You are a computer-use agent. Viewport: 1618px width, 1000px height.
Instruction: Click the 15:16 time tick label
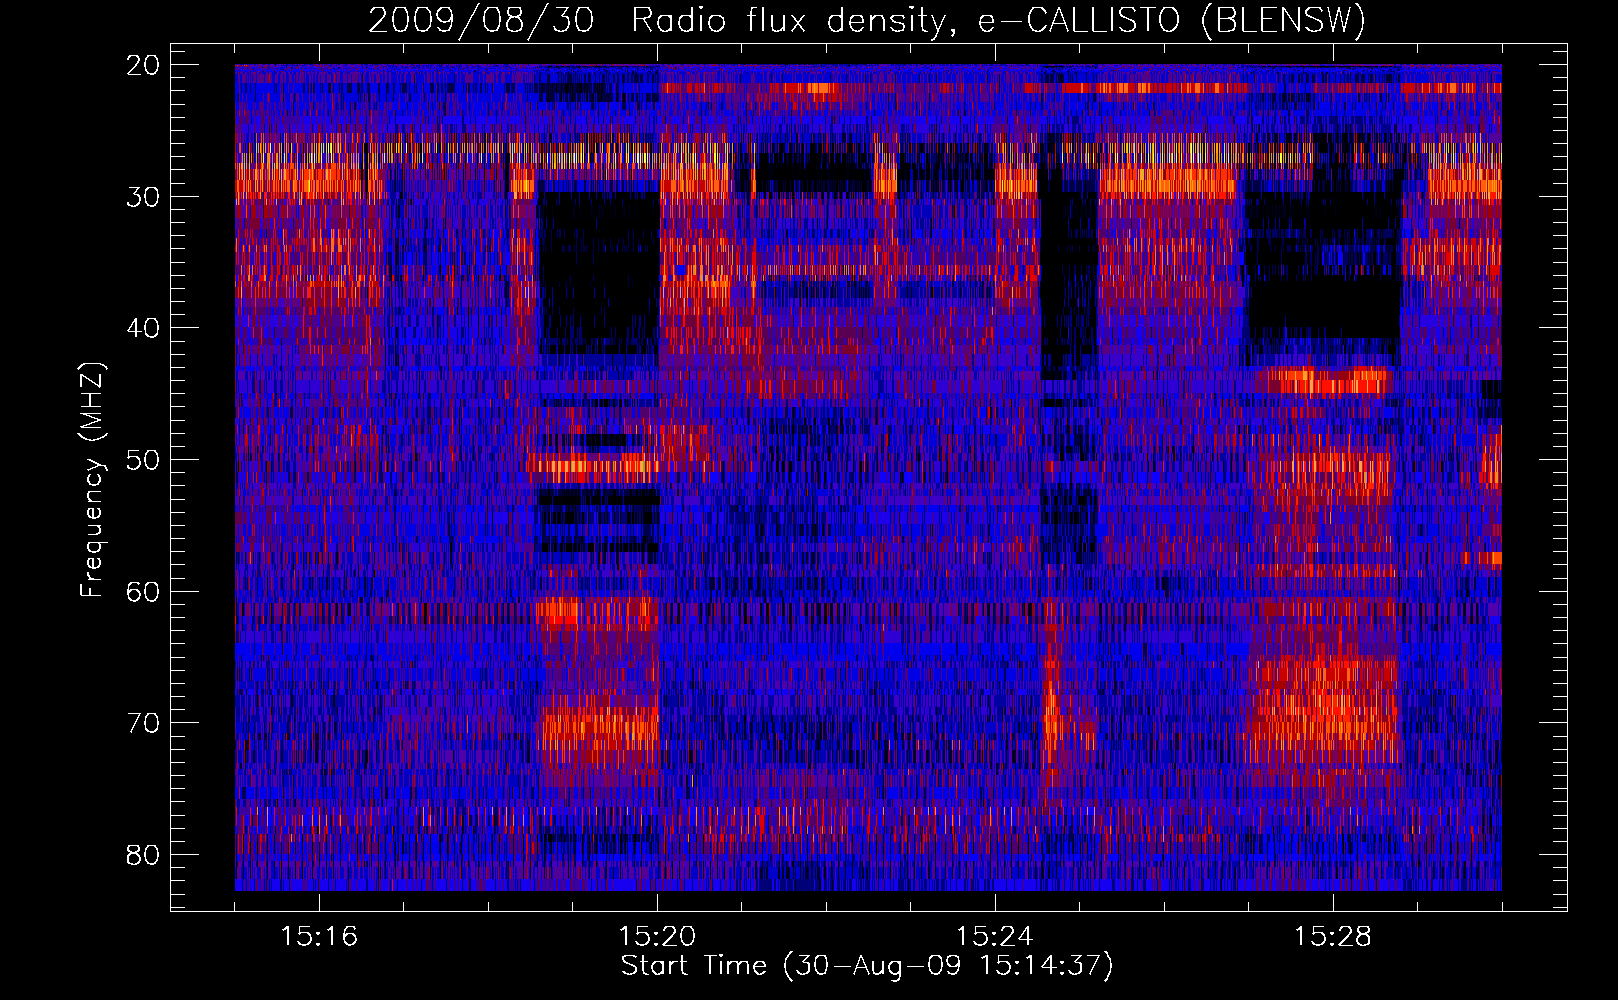point(319,937)
